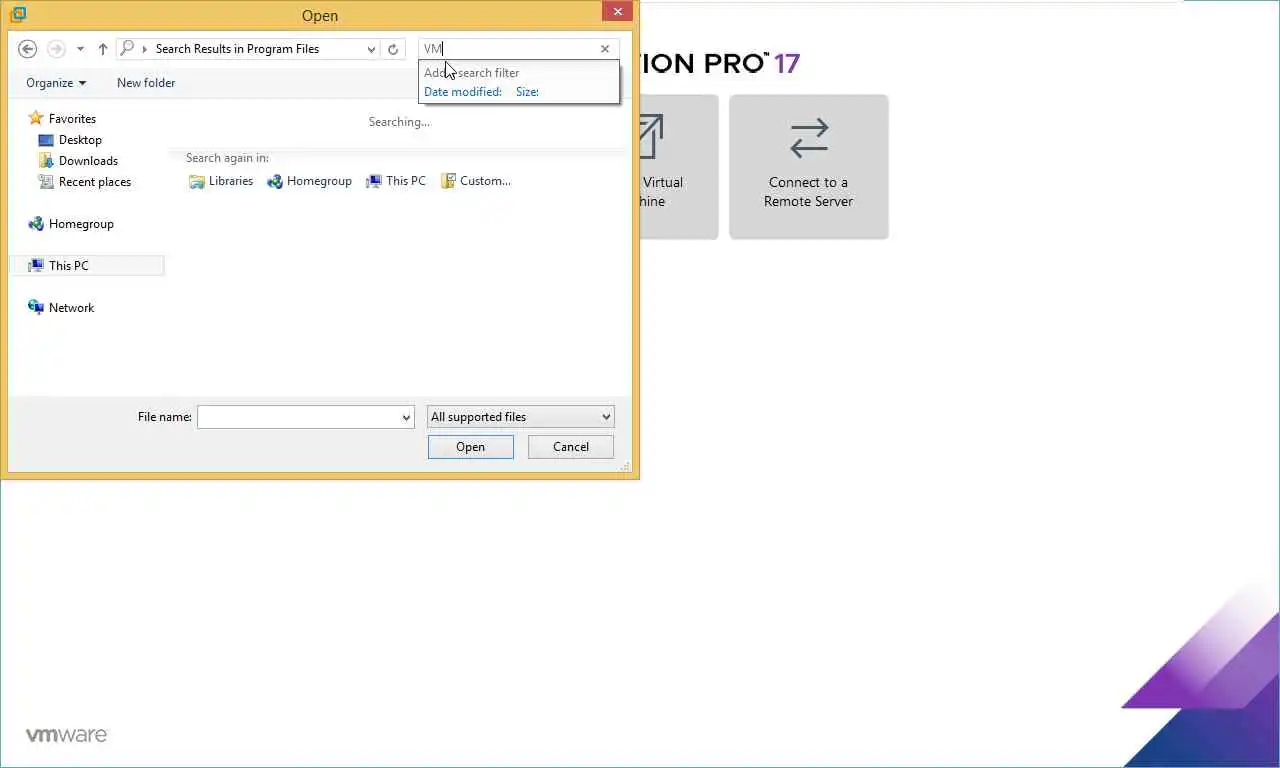Viewport: 1280px width, 768px height.
Task: Search again in Custom location
Action: click(x=476, y=181)
